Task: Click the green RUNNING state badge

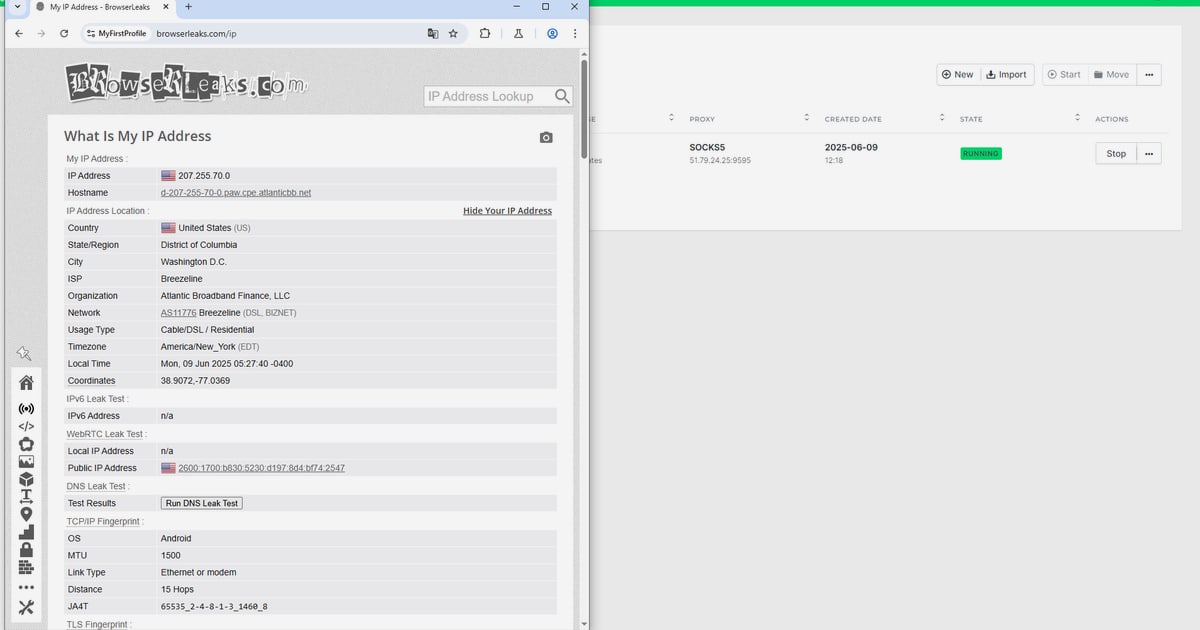Action: coord(980,154)
